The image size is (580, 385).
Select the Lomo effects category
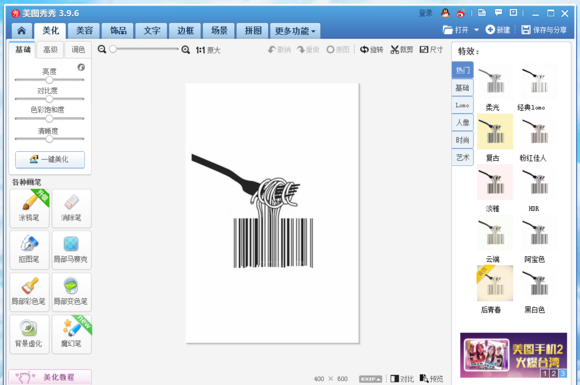(x=462, y=105)
